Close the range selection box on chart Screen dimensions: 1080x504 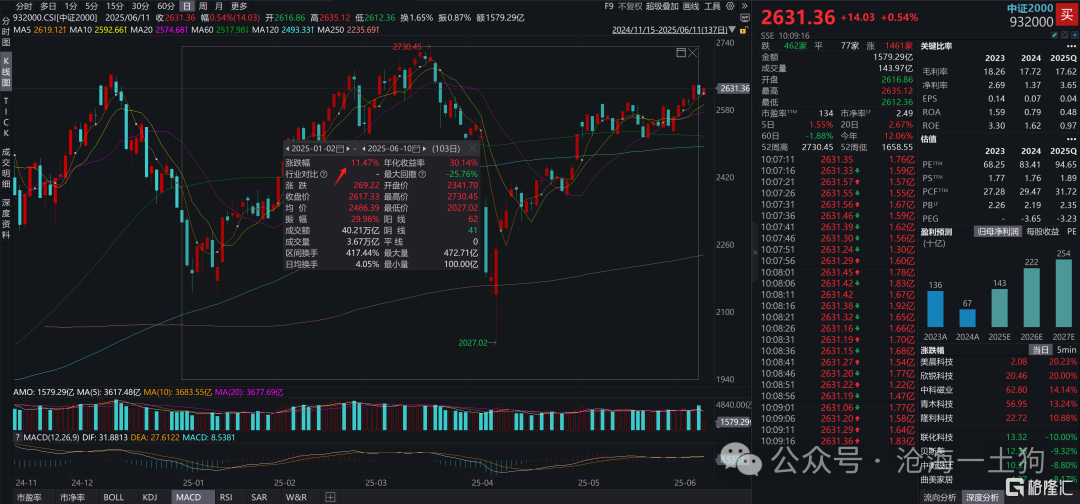[x=693, y=52]
